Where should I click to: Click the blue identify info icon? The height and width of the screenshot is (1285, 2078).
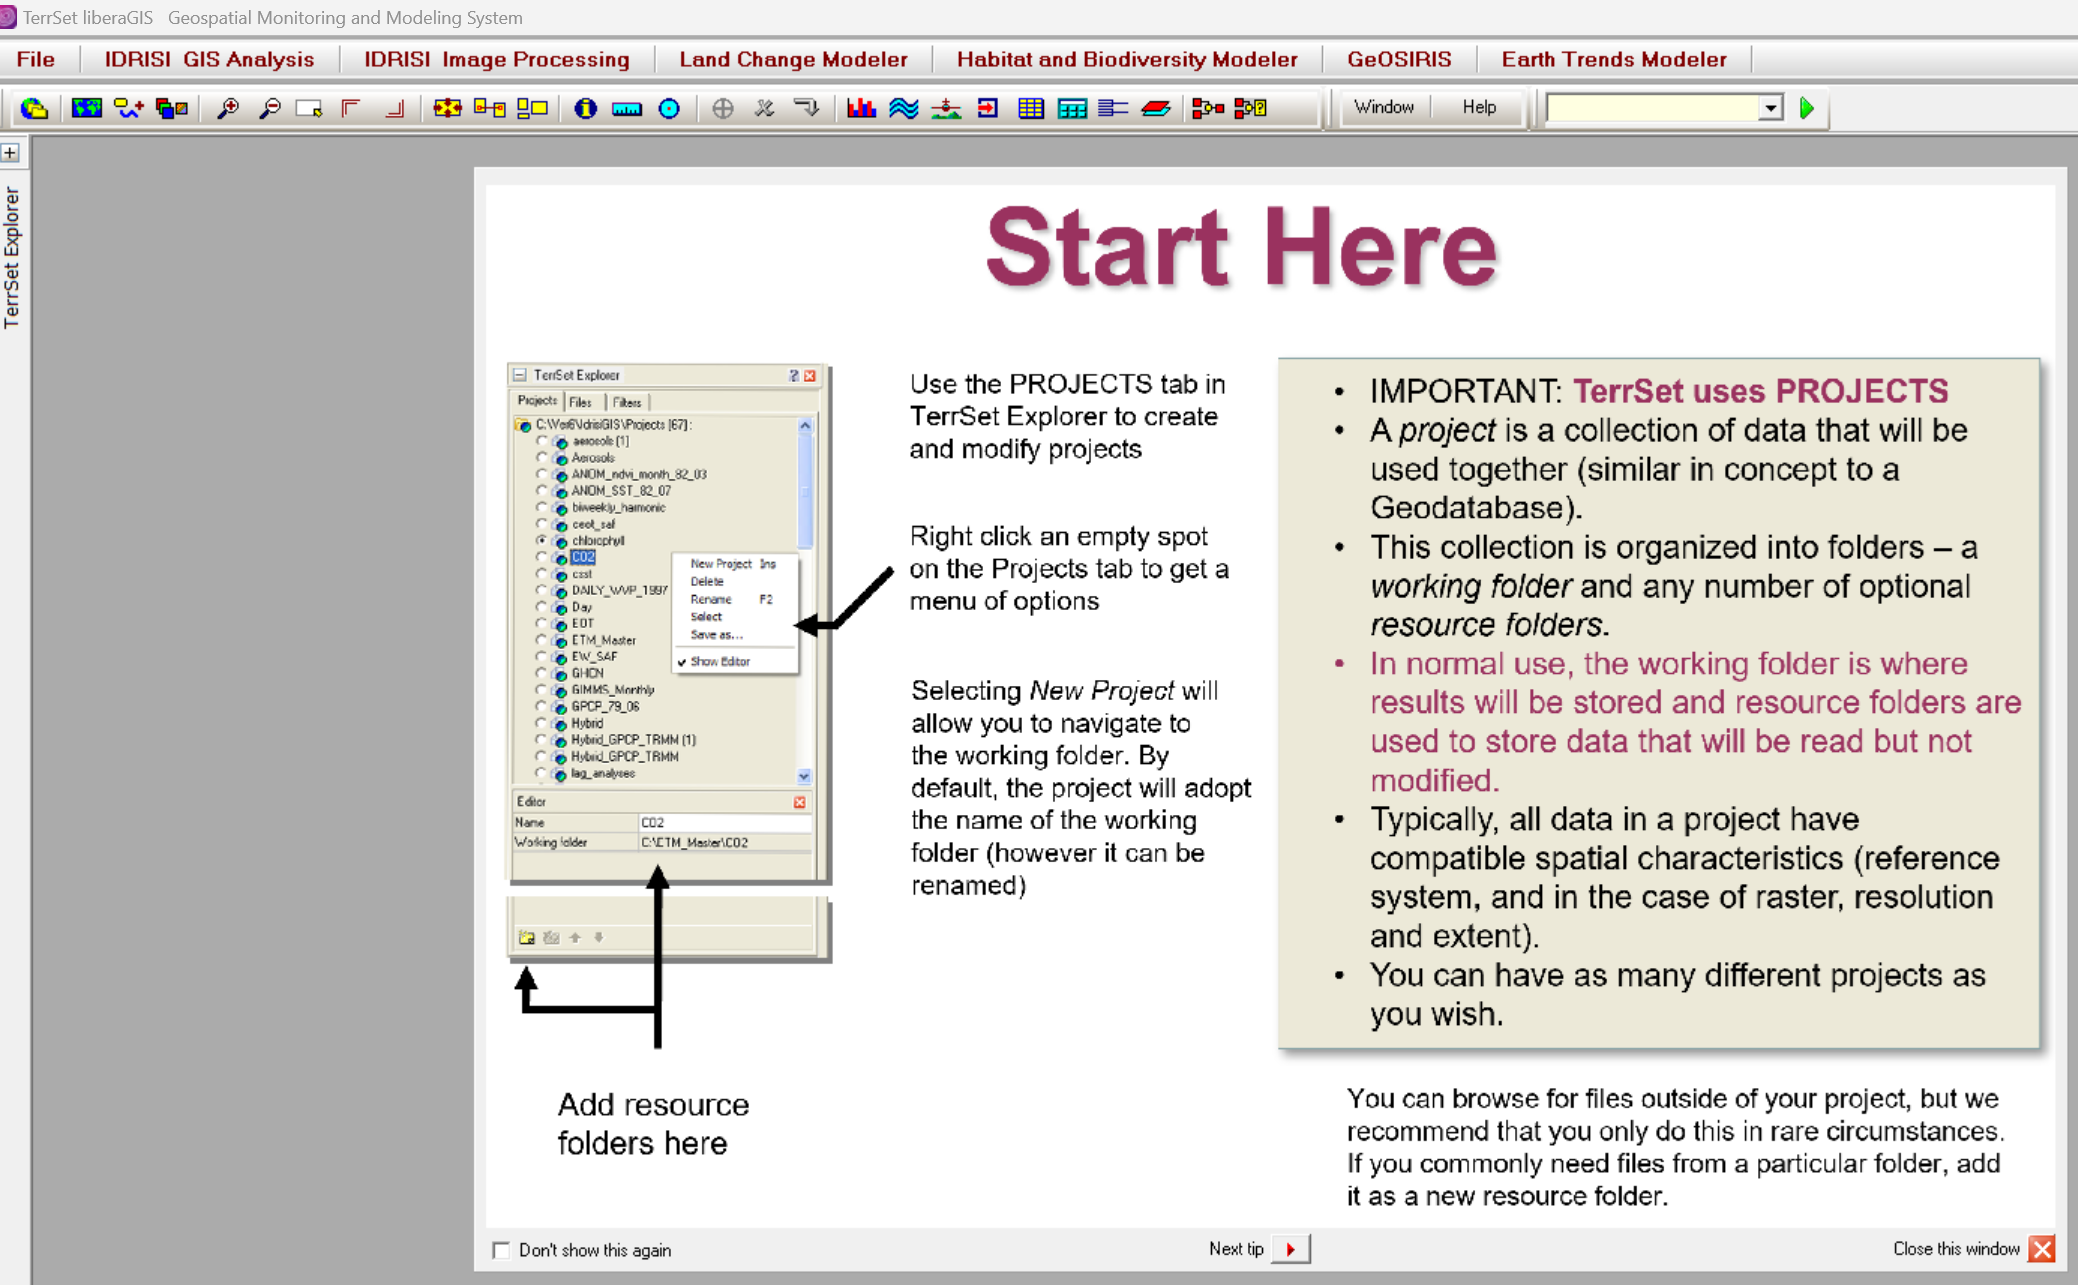[x=585, y=108]
